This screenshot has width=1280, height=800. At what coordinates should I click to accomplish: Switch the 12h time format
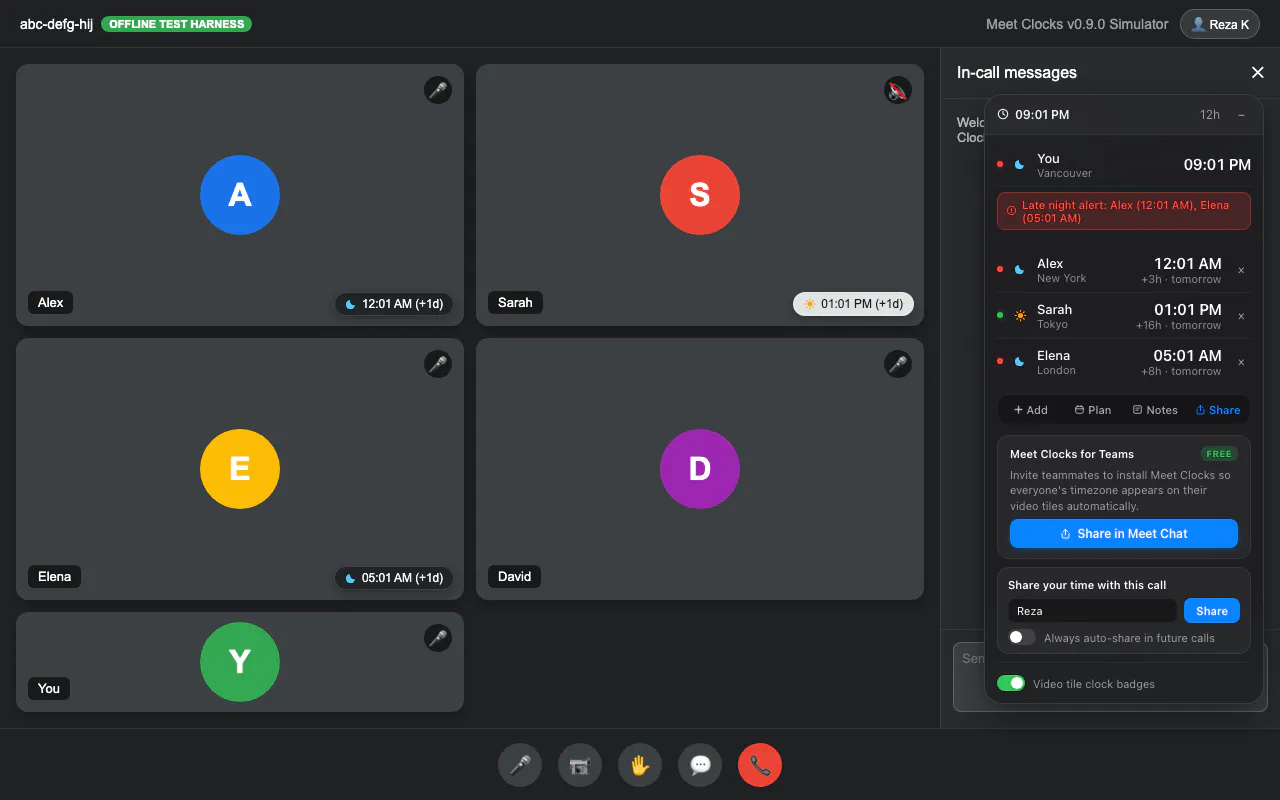pos(1210,115)
